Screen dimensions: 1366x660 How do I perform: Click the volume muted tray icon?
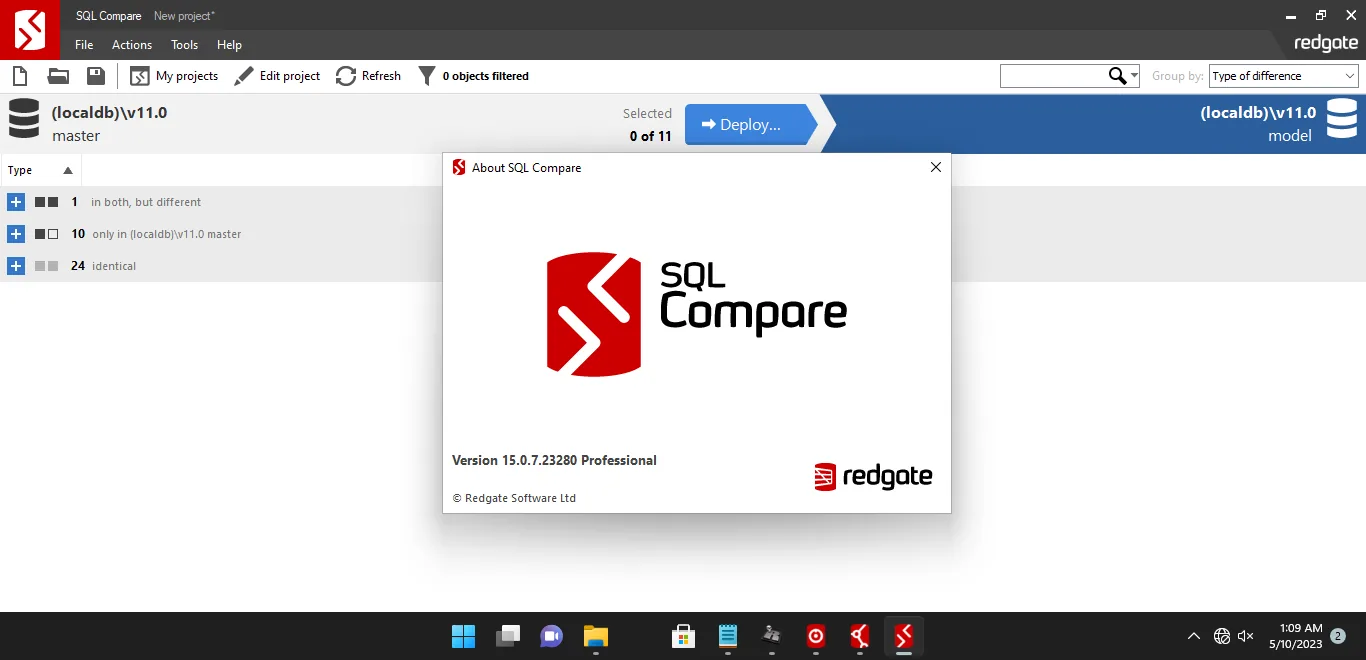coord(1246,636)
